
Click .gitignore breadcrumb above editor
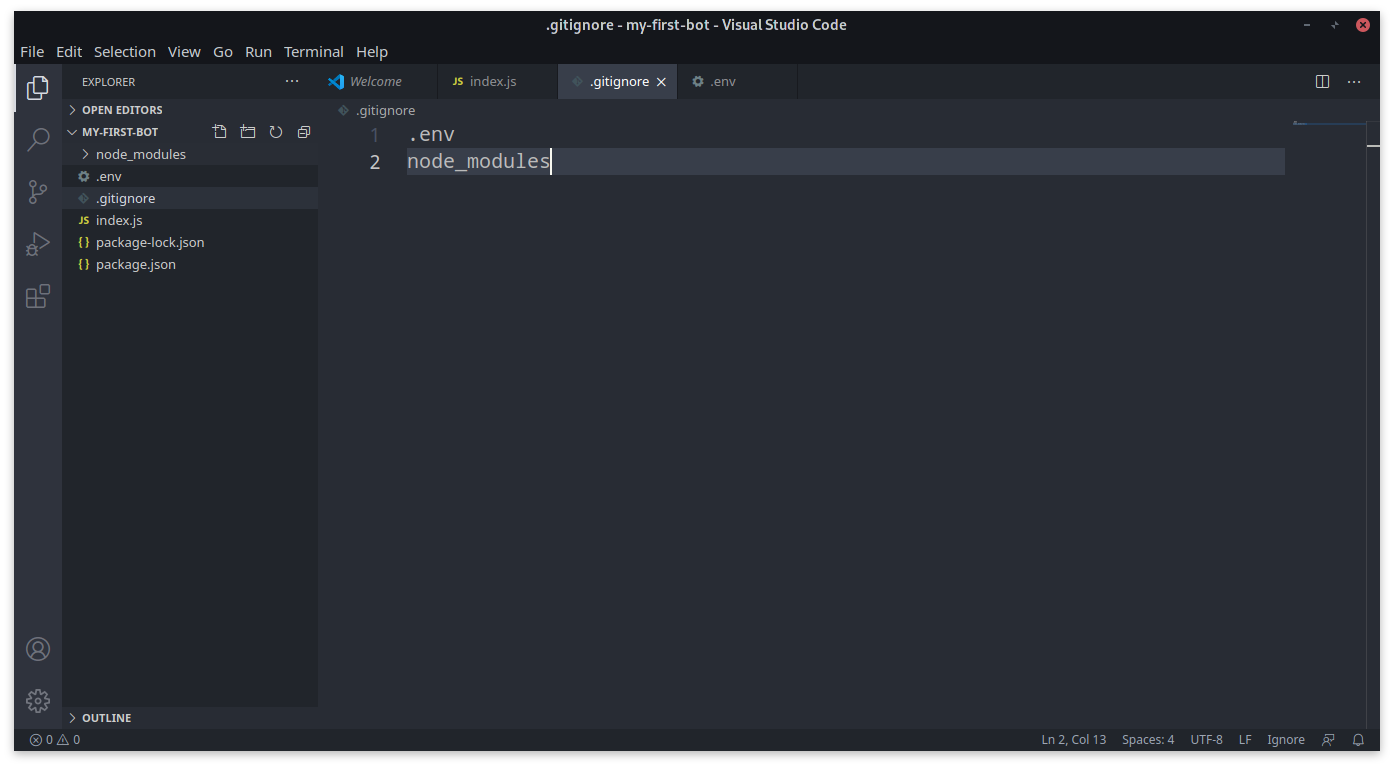(x=385, y=110)
